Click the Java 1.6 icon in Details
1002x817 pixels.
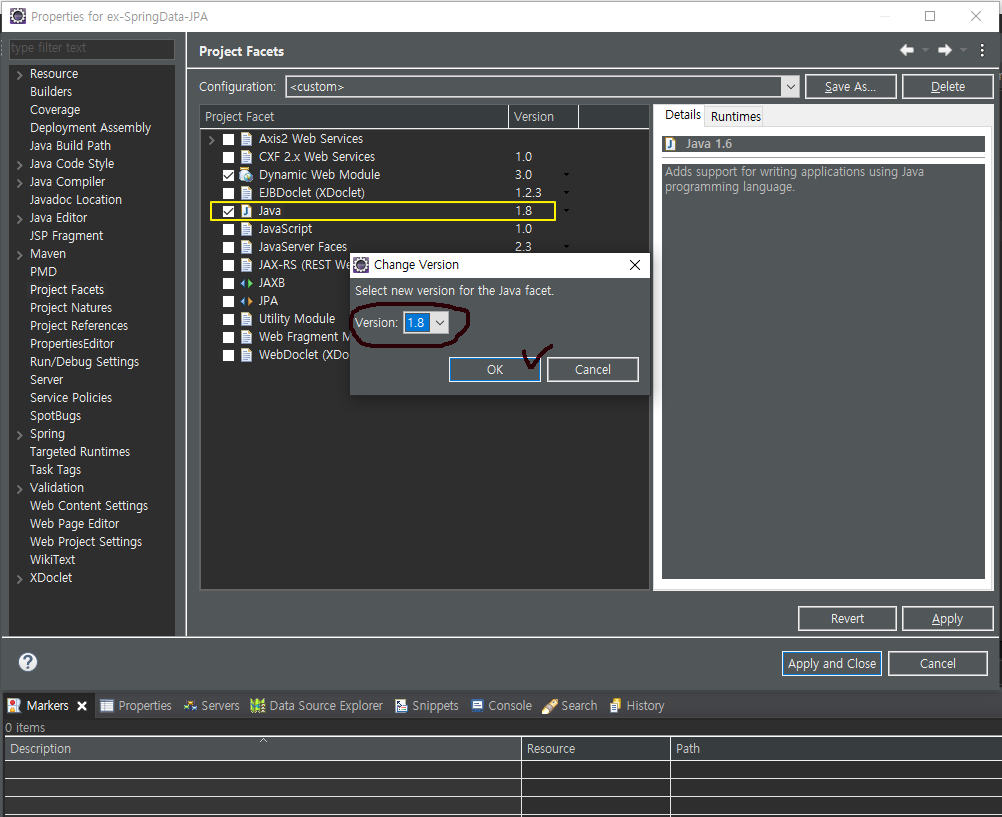point(670,144)
